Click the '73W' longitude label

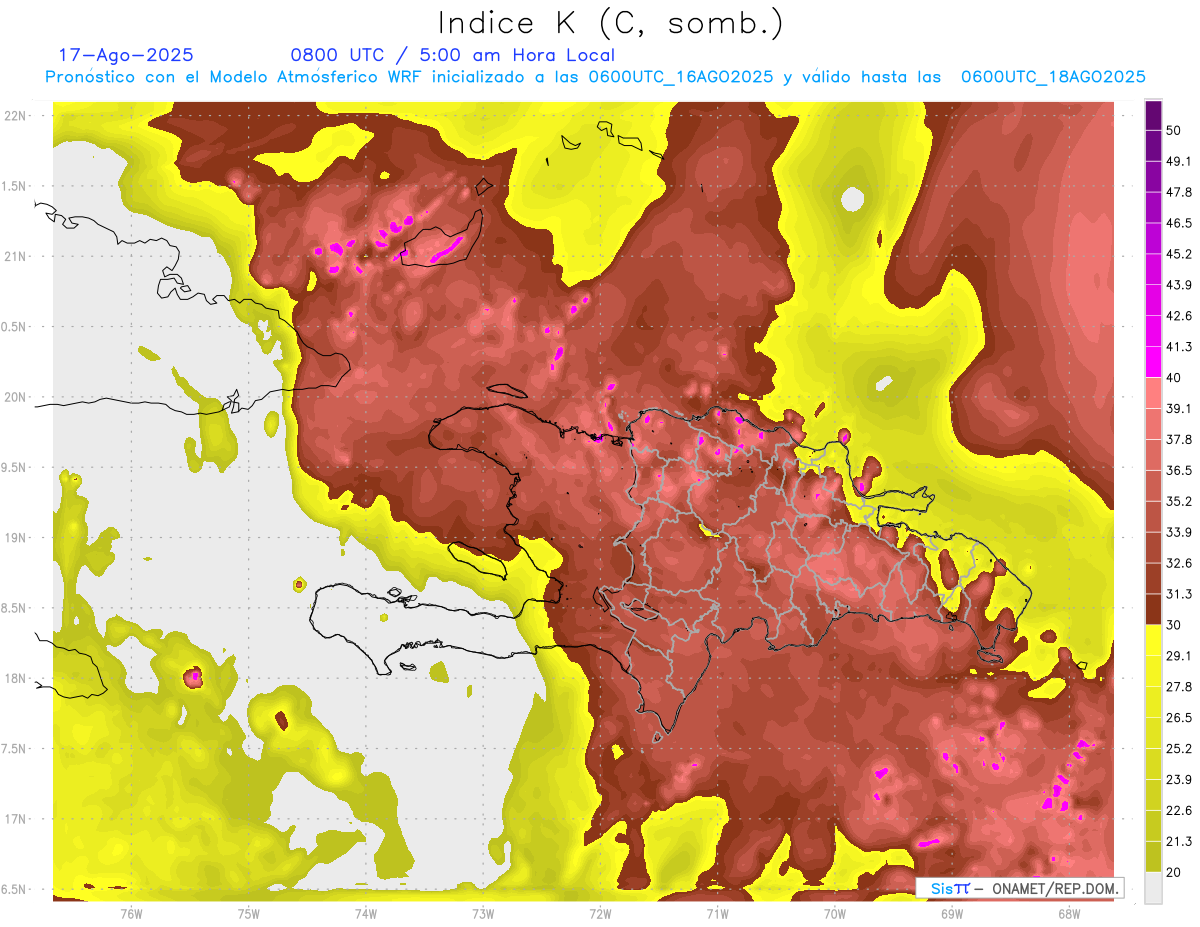tap(482, 913)
